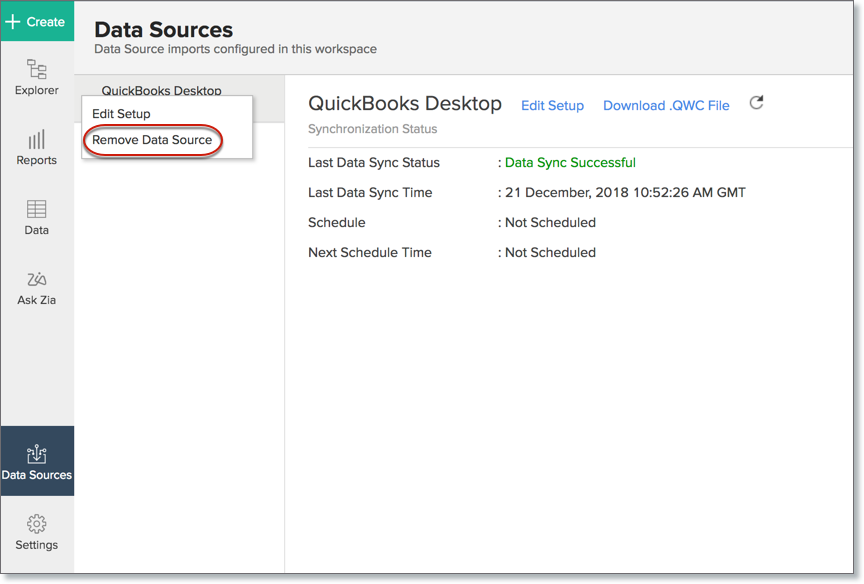
Task: Refresh the synchronization status
Action: tap(757, 102)
